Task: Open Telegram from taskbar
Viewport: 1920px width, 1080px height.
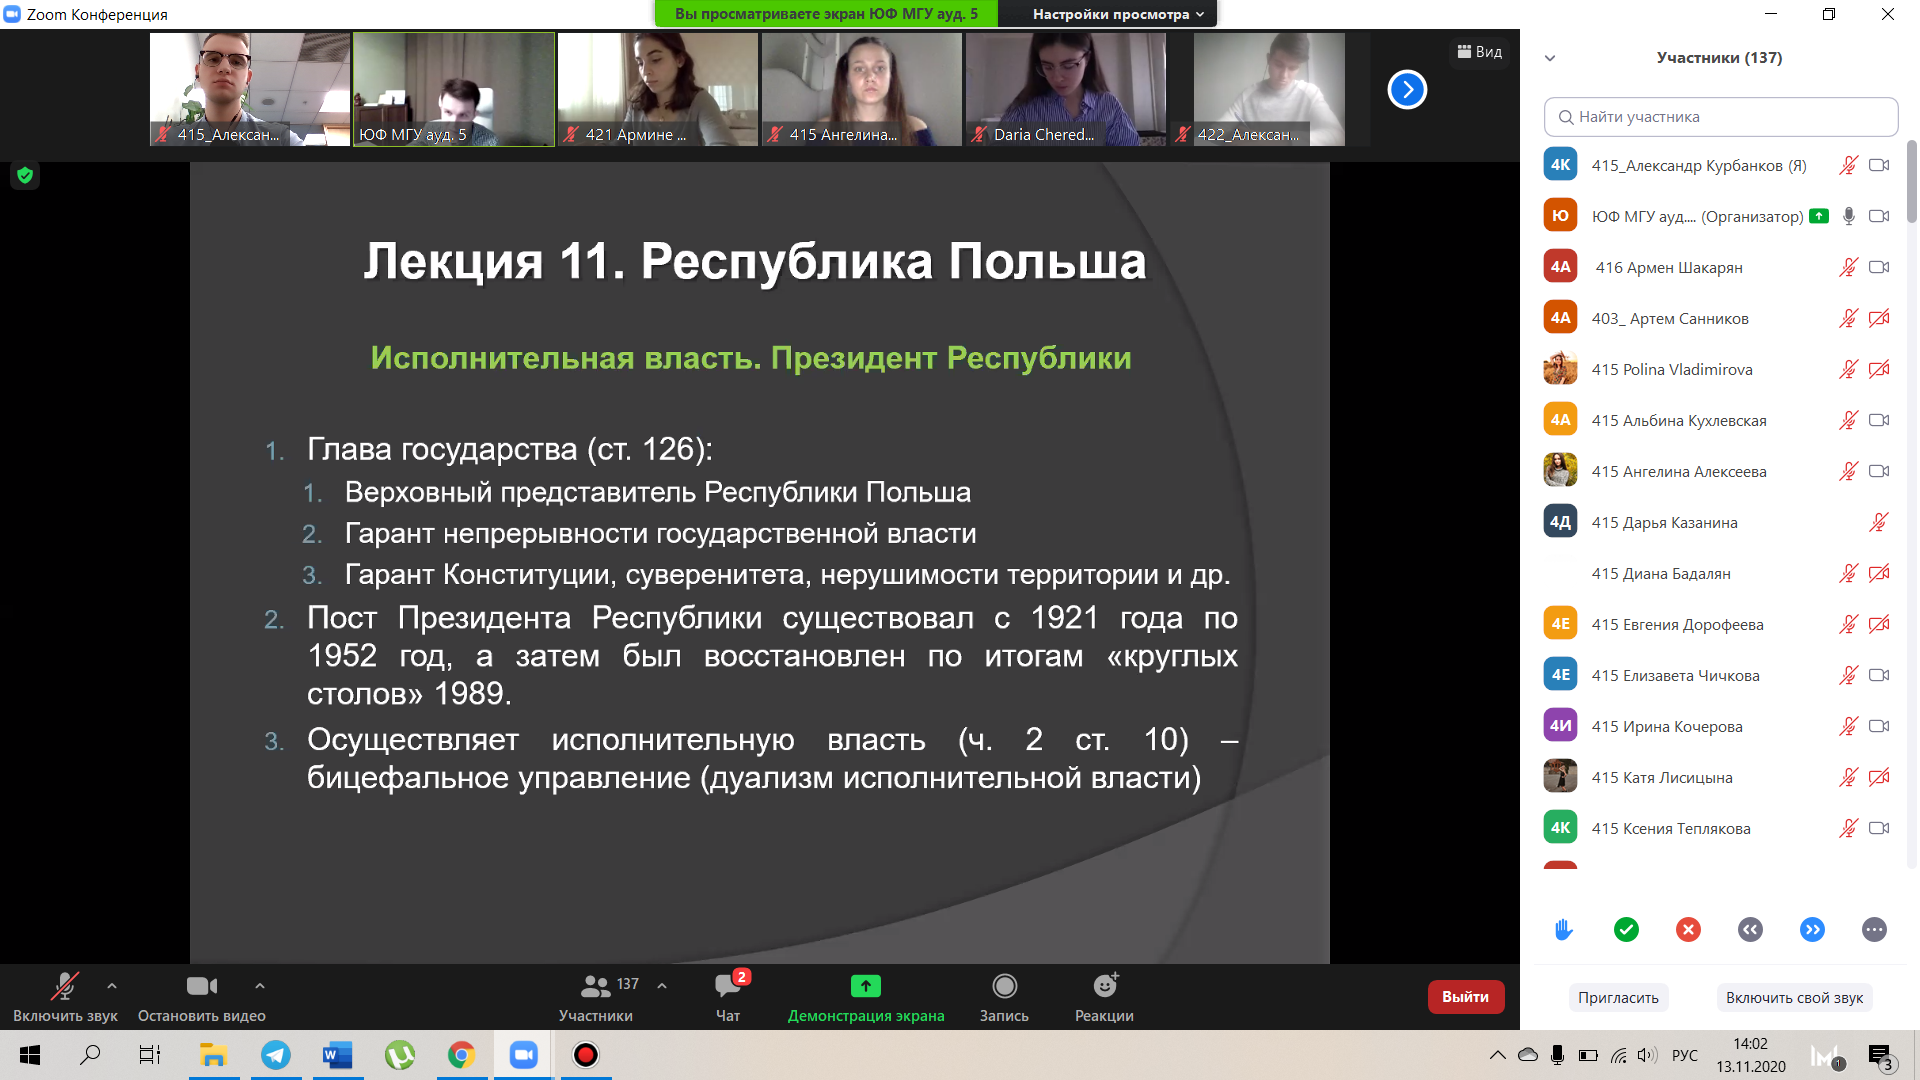Action: pyautogui.click(x=276, y=1055)
